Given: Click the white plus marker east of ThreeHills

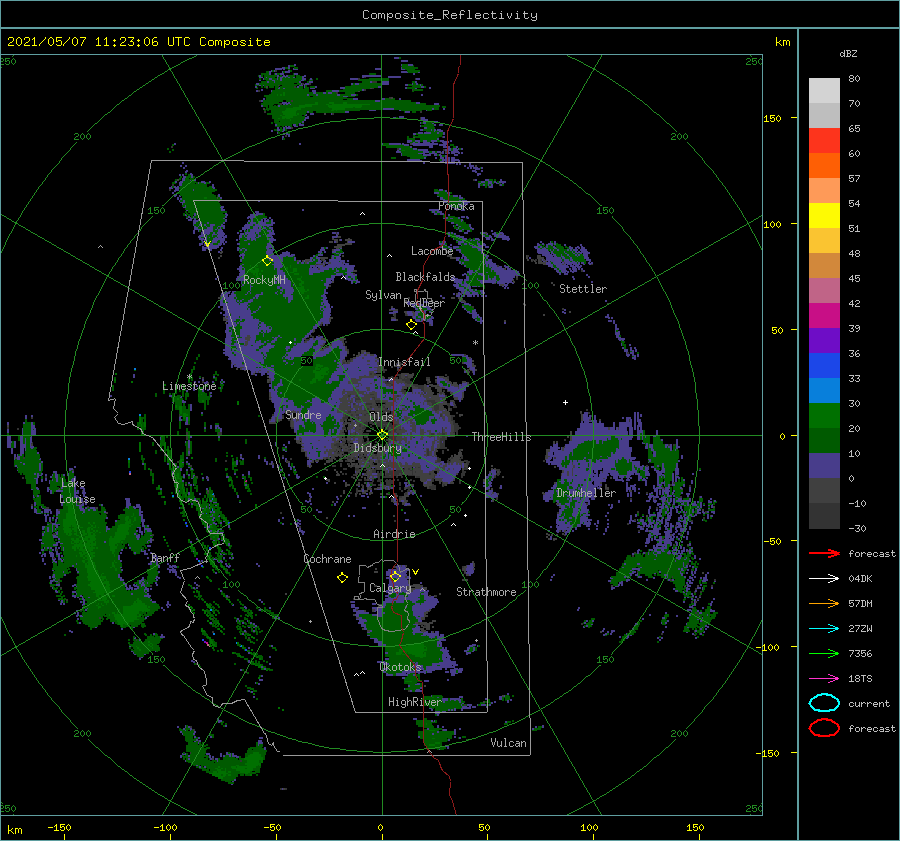Looking at the screenshot, I should 565,402.
